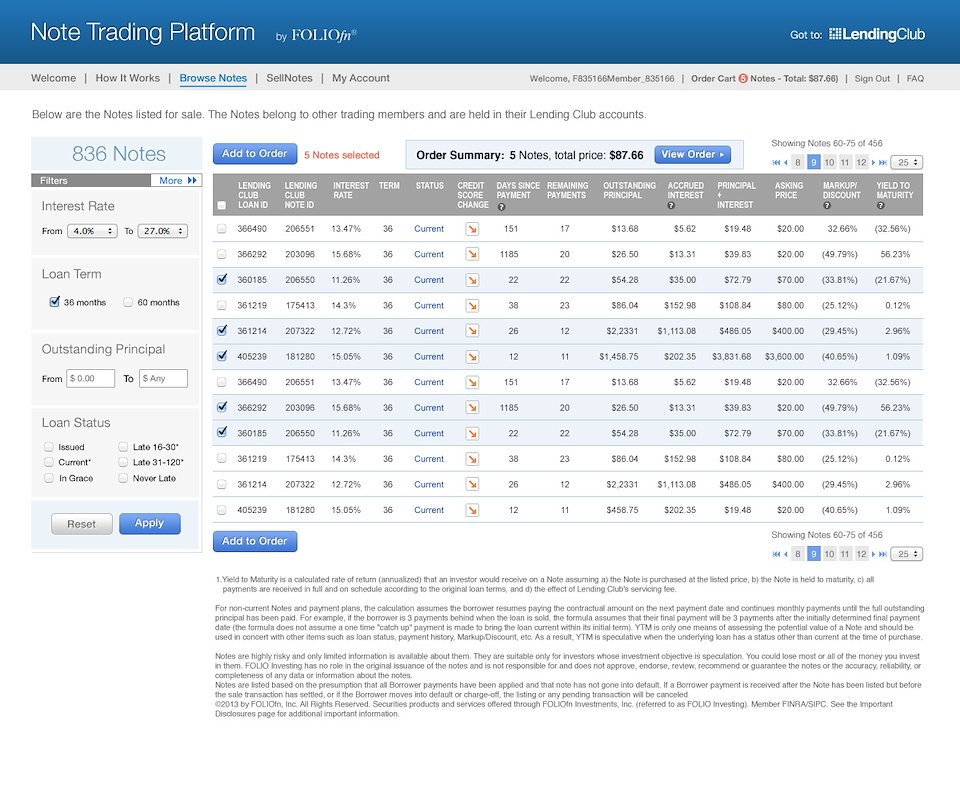
Task: Click help icon under Markup/Discount column
Action: [827, 206]
